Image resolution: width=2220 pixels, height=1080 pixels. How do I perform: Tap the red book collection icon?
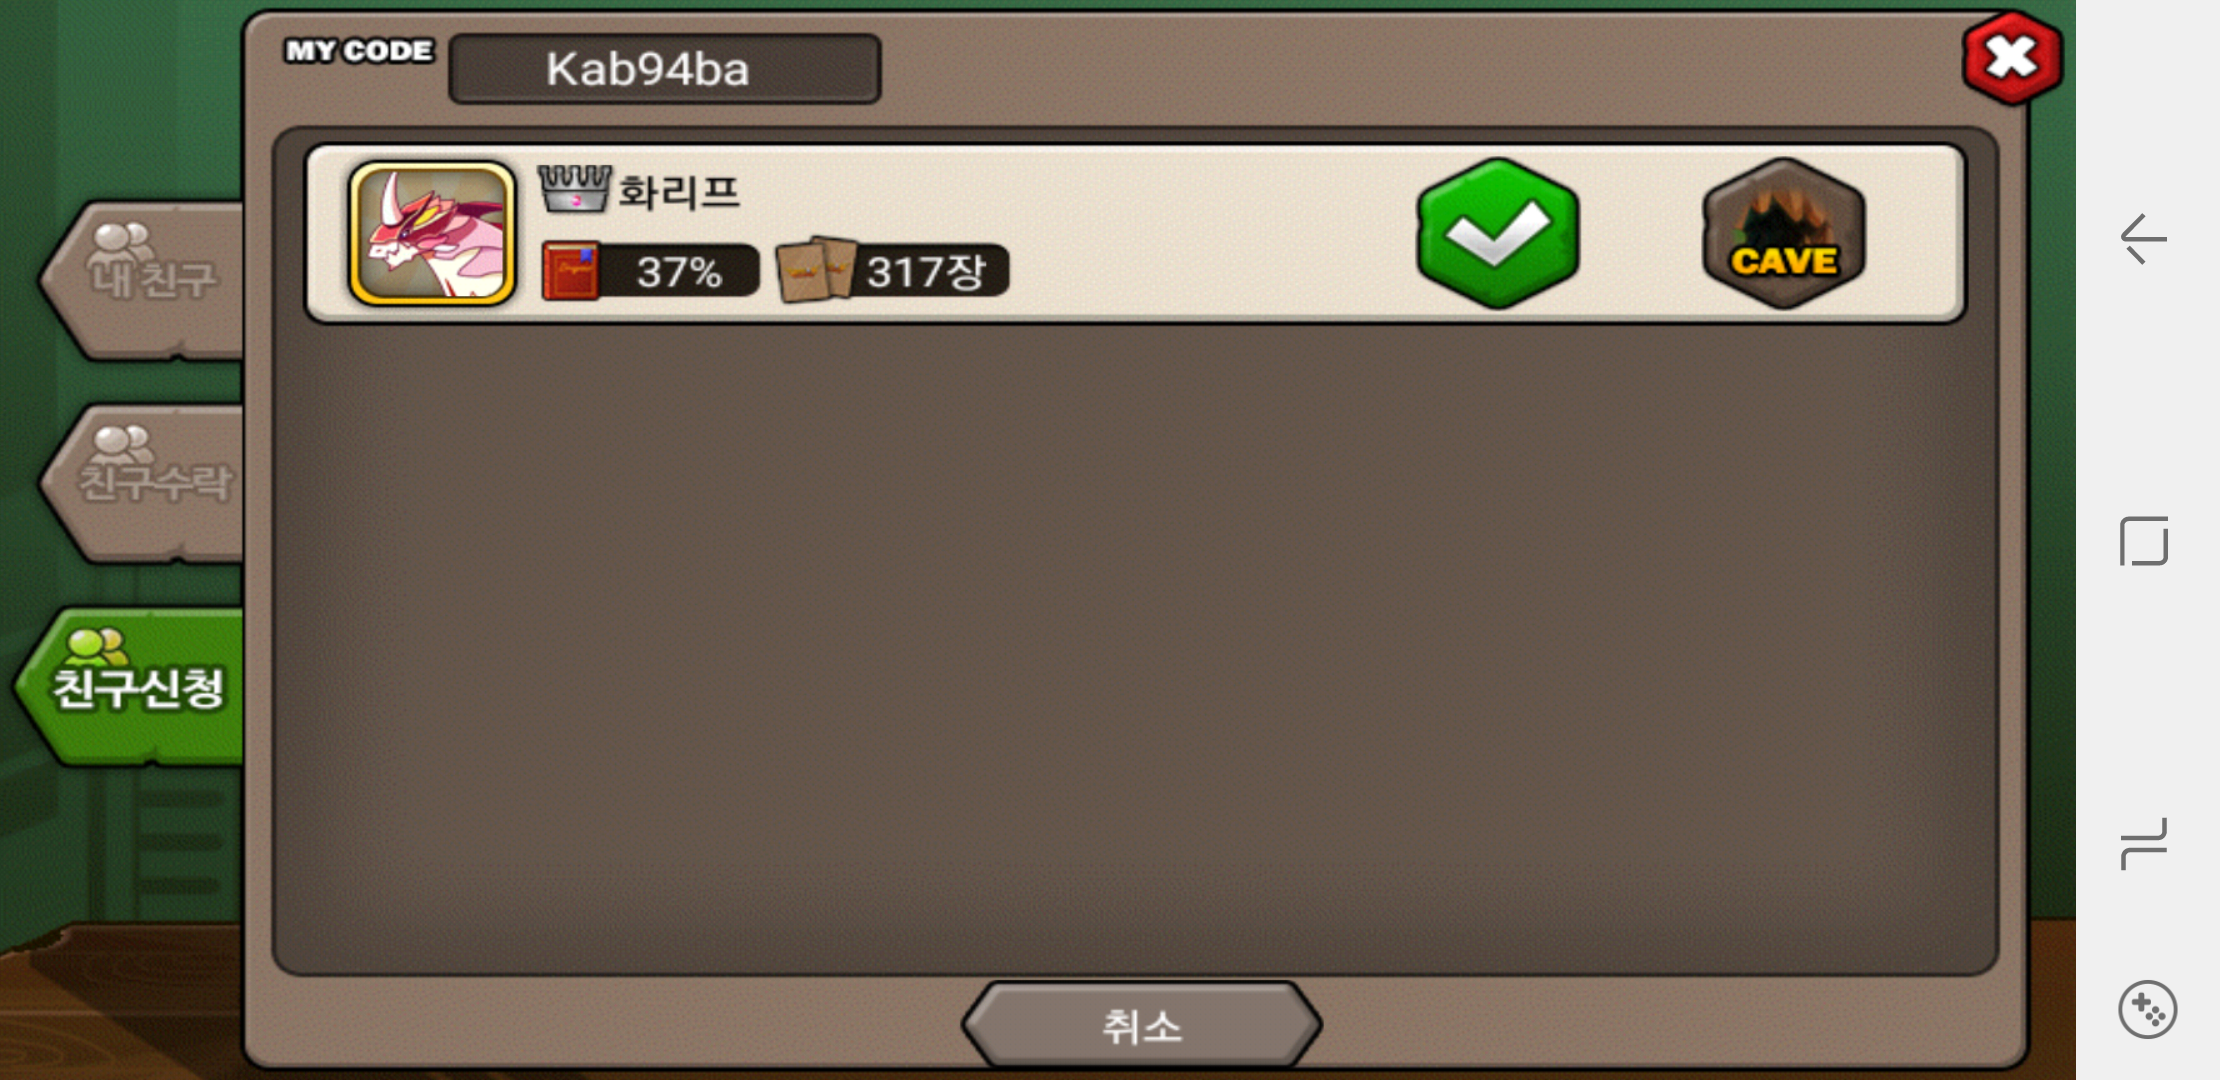pos(571,271)
